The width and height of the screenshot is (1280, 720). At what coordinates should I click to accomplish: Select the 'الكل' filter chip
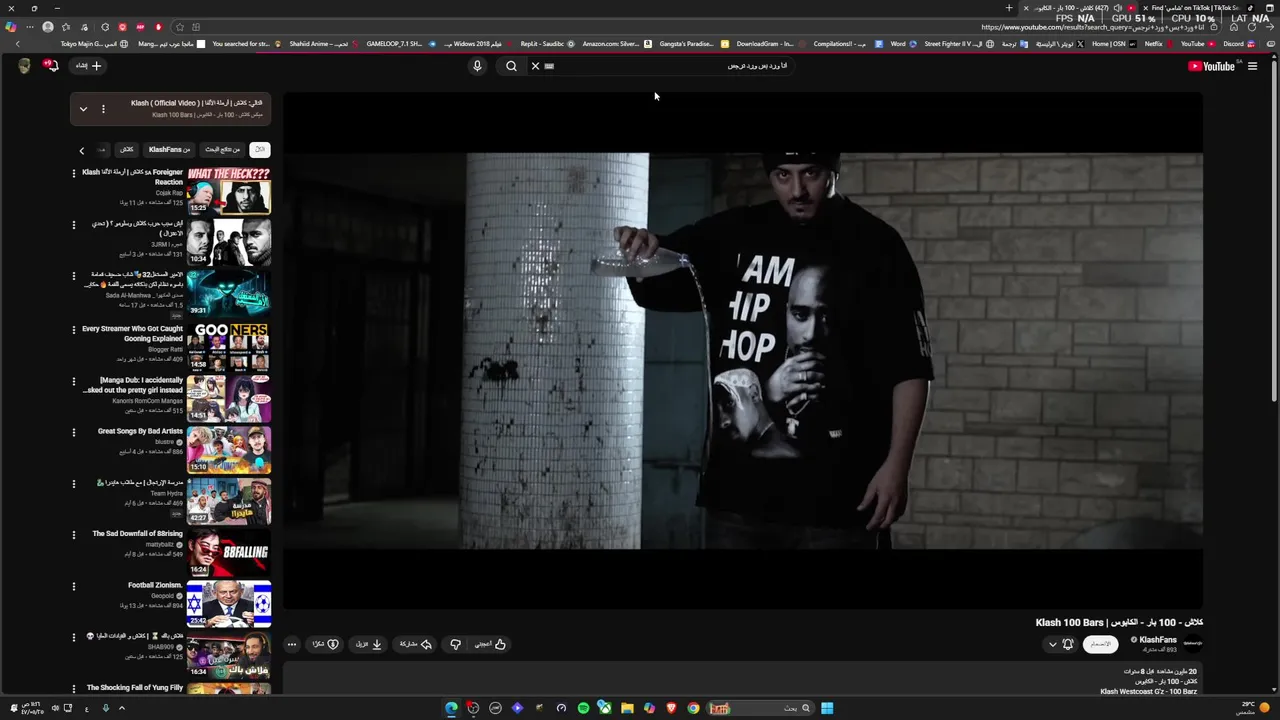tap(260, 150)
